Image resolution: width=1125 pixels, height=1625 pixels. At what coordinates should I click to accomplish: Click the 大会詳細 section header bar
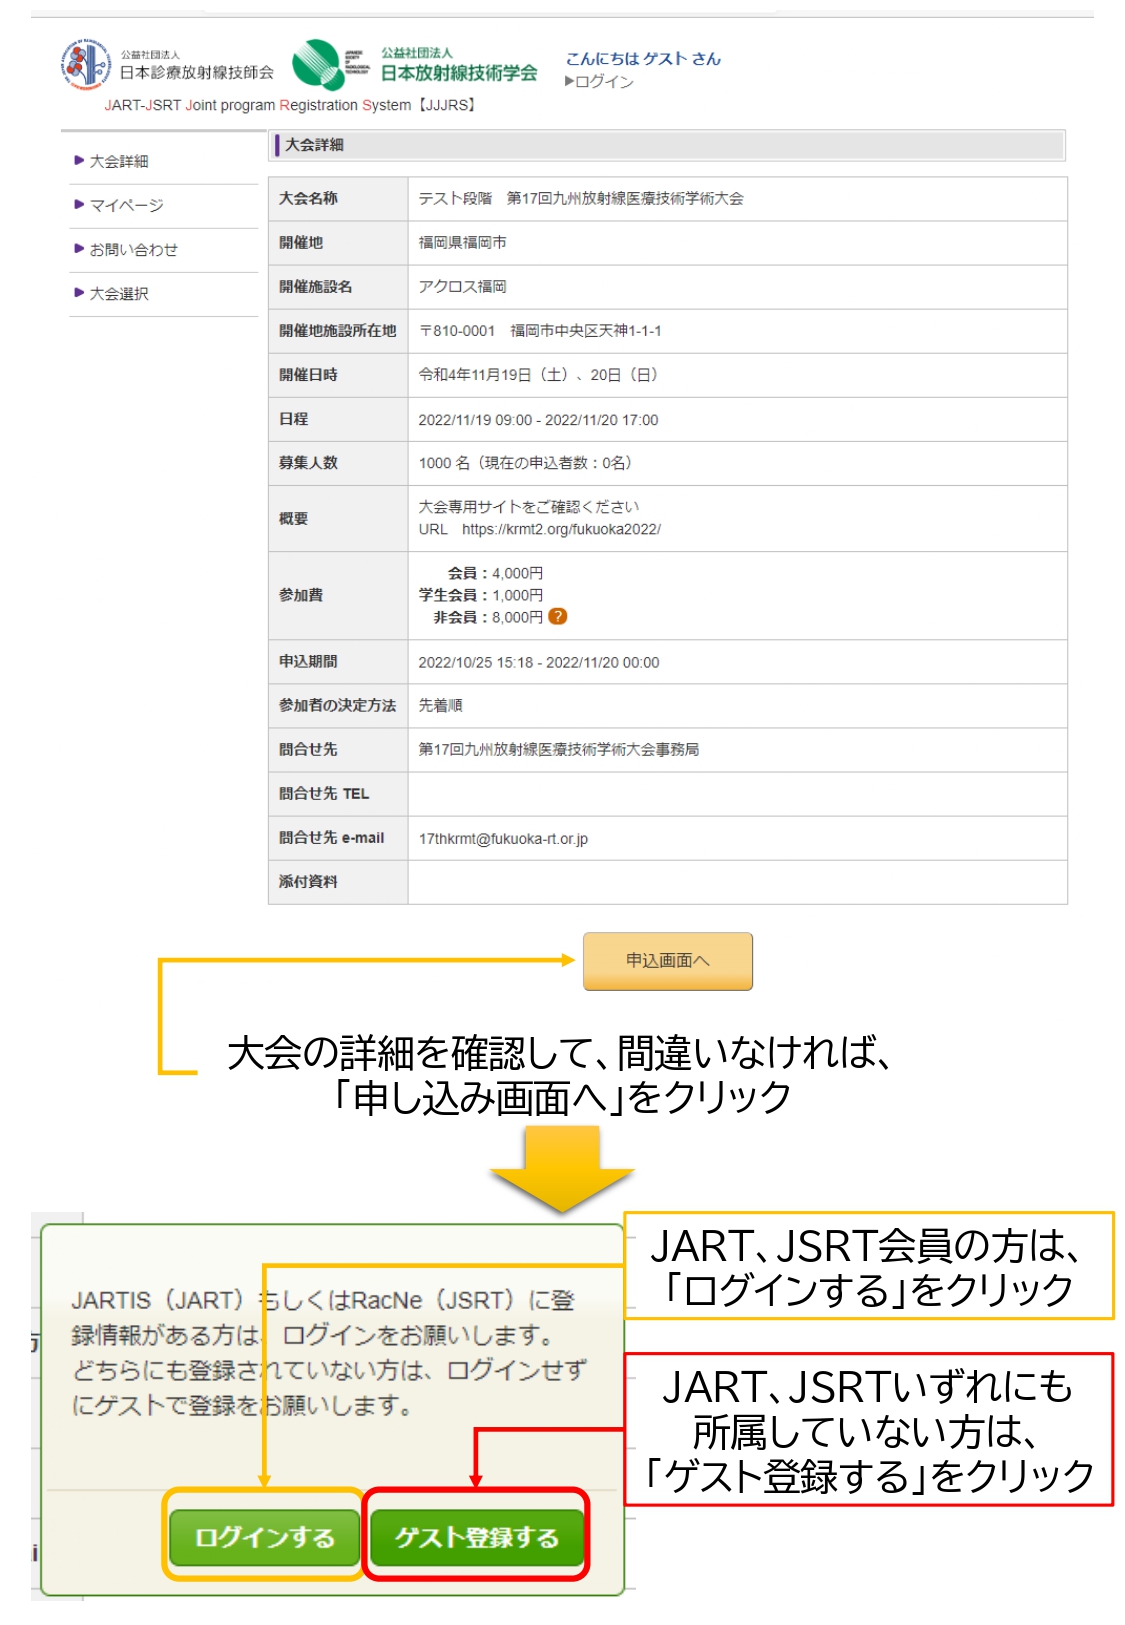pyautogui.click(x=667, y=145)
